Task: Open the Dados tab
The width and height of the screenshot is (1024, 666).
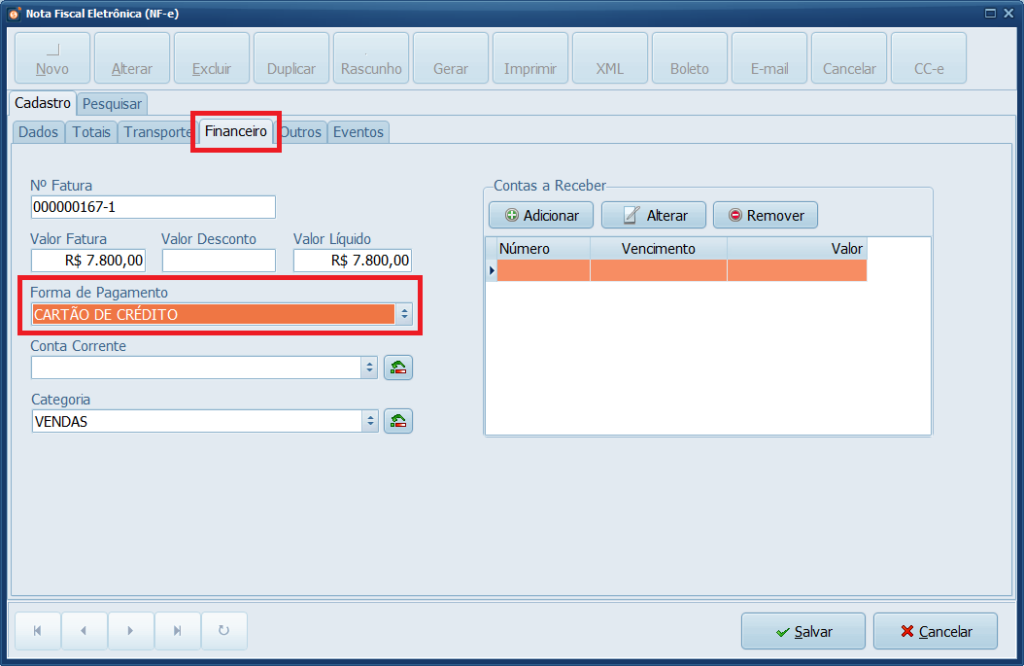Action: click(x=38, y=132)
